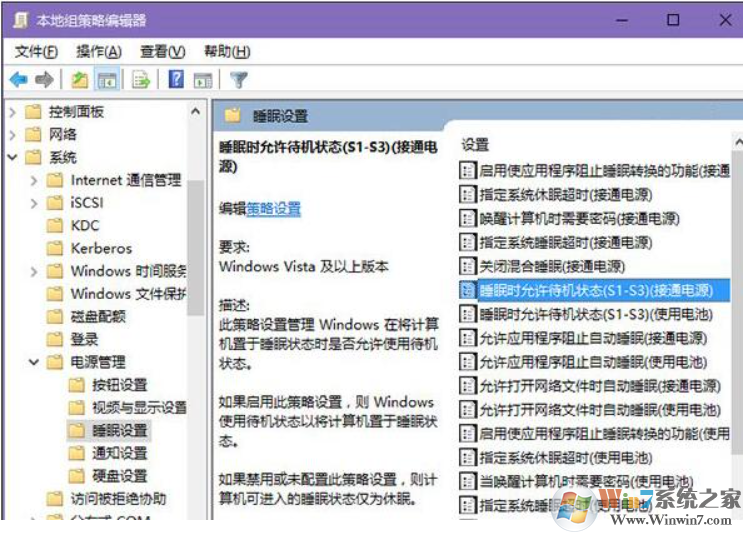Screen dimensions: 748x534
Task: Expand the 控制面板 tree node
Action: (x=13, y=112)
